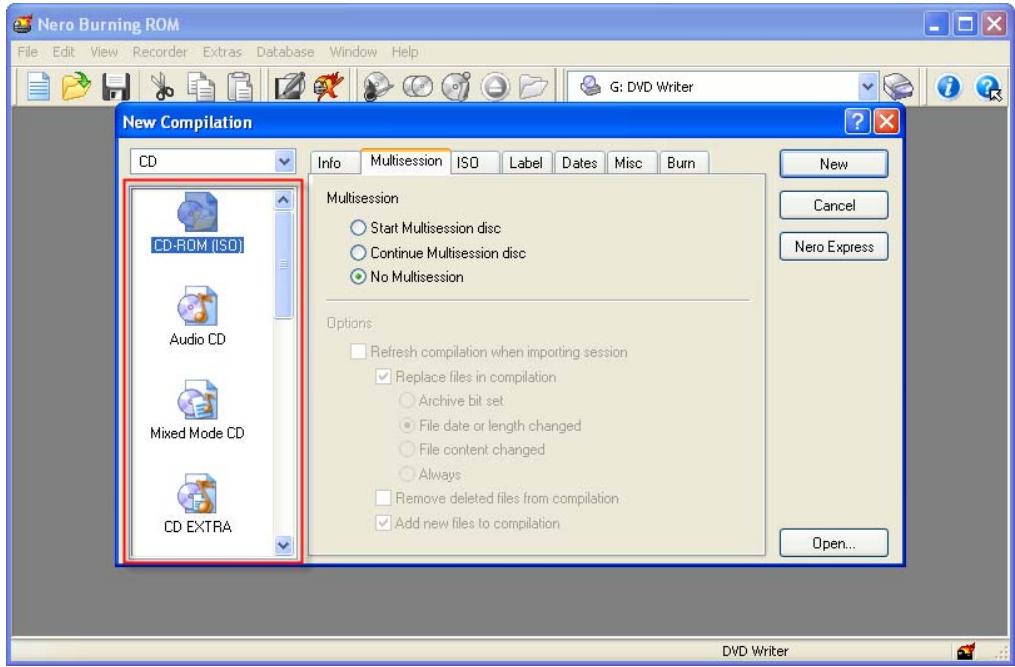
Task: Click the Nero Express button
Action: 834,247
